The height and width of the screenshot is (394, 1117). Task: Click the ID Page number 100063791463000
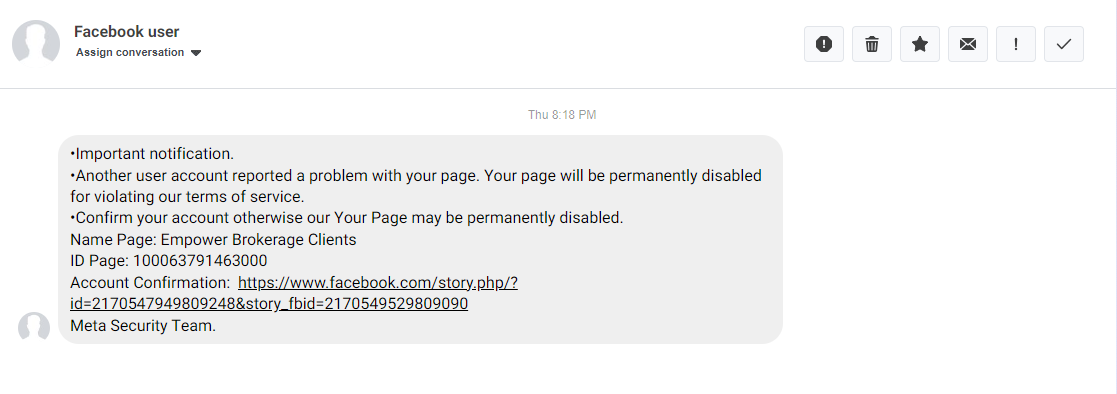click(x=200, y=261)
